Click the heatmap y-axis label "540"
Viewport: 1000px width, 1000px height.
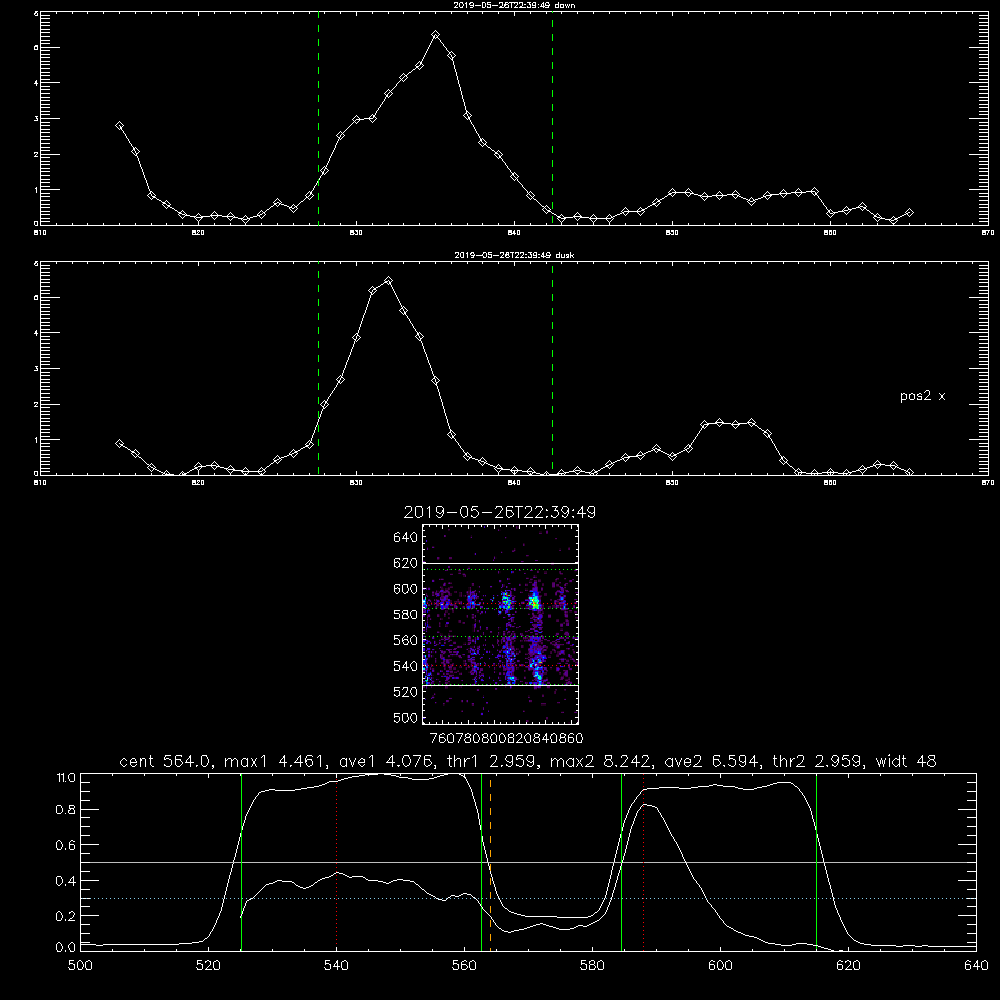pyautogui.click(x=406, y=666)
